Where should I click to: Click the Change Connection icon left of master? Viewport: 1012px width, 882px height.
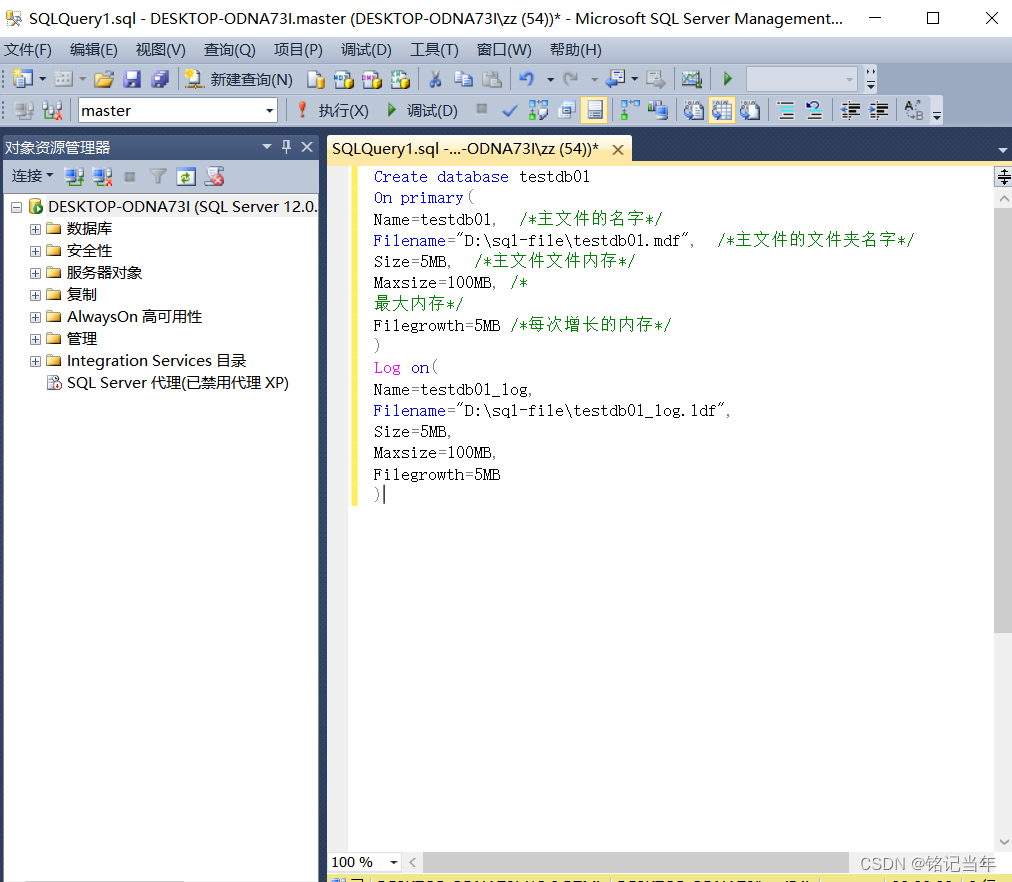pos(52,110)
